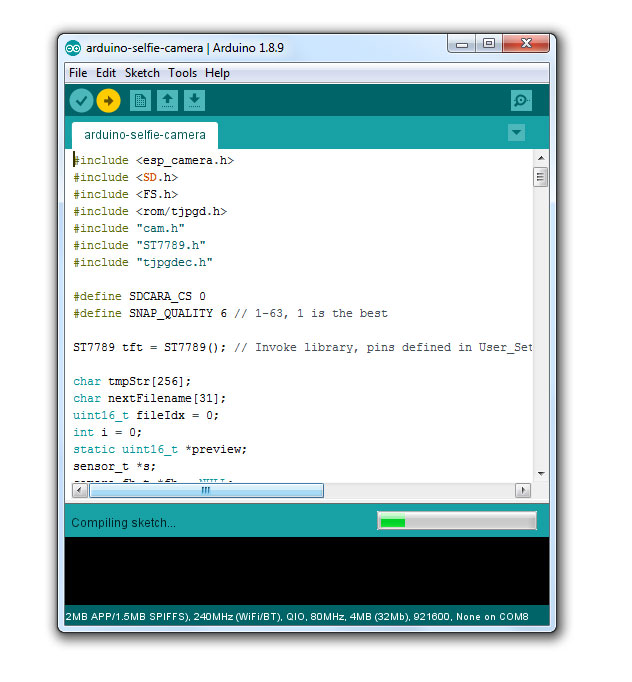
Task: Click the Verify checkmark button
Action: [81, 101]
